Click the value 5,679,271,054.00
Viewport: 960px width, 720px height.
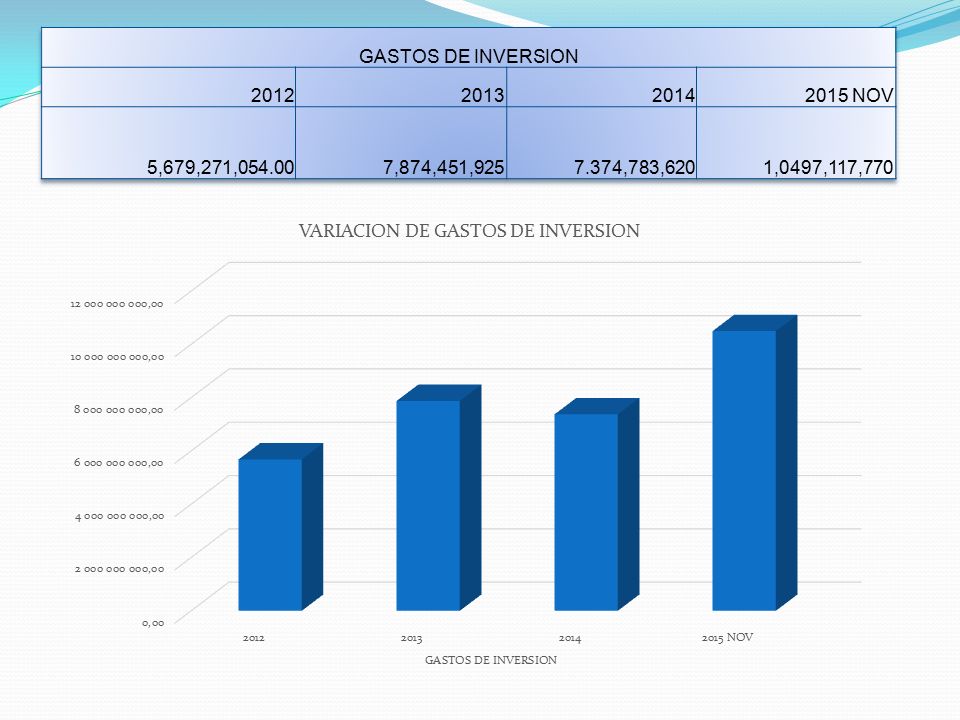tap(220, 167)
